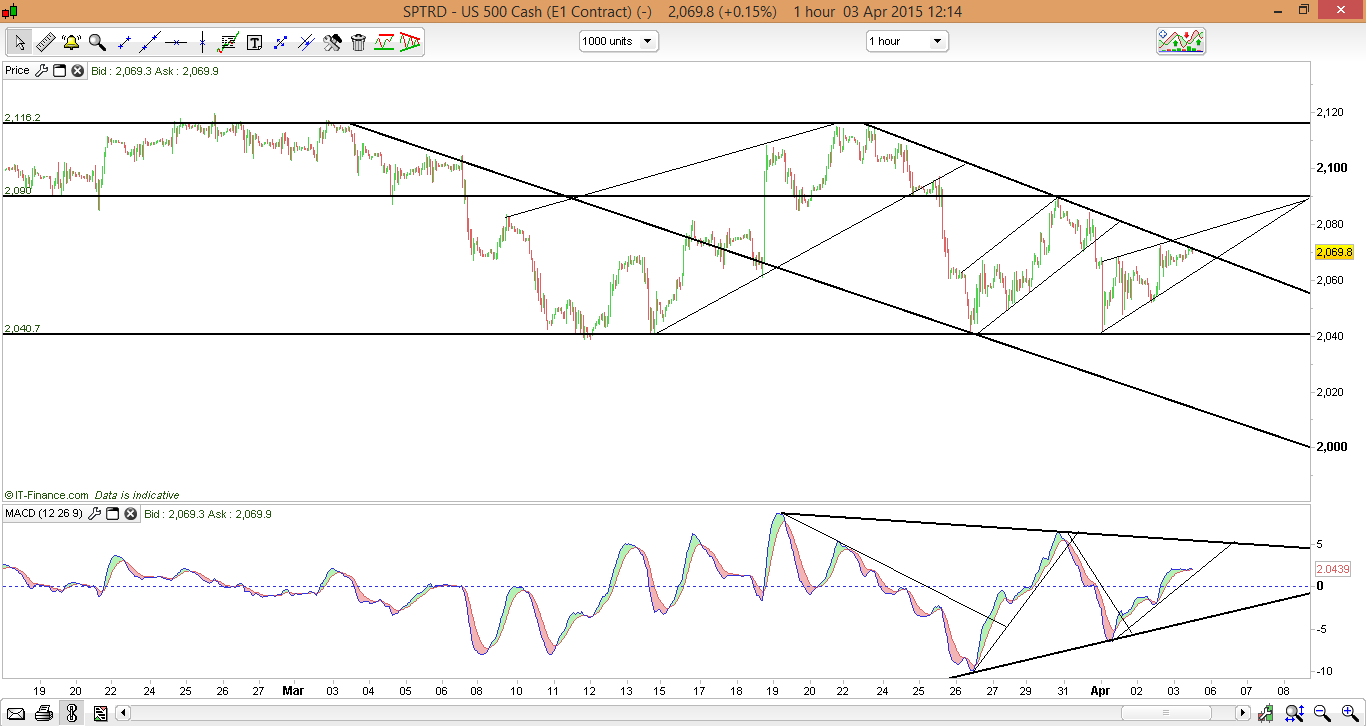The width and height of the screenshot is (1366, 726).
Task: Open the indicator add tool with green checkmark
Action: pyautogui.click(x=228, y=42)
